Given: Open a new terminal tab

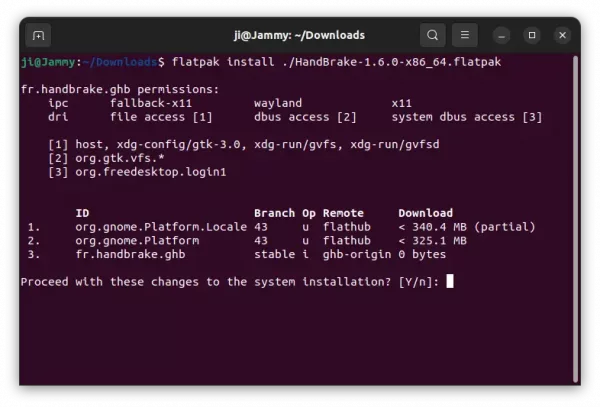Looking at the screenshot, I should (x=38, y=36).
